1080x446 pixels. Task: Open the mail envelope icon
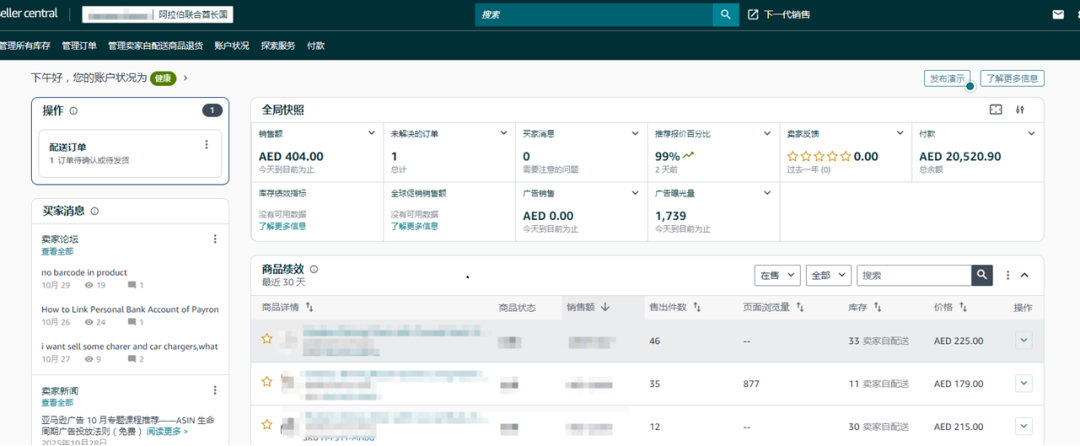click(x=1058, y=14)
